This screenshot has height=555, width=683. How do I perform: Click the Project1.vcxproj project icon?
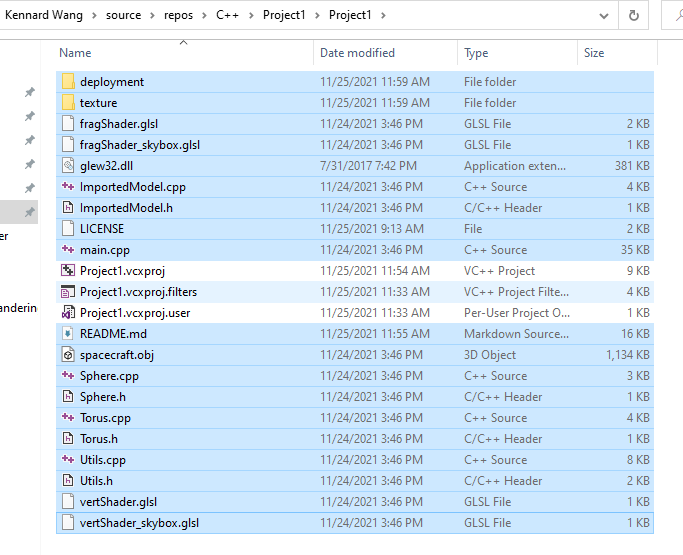68,271
